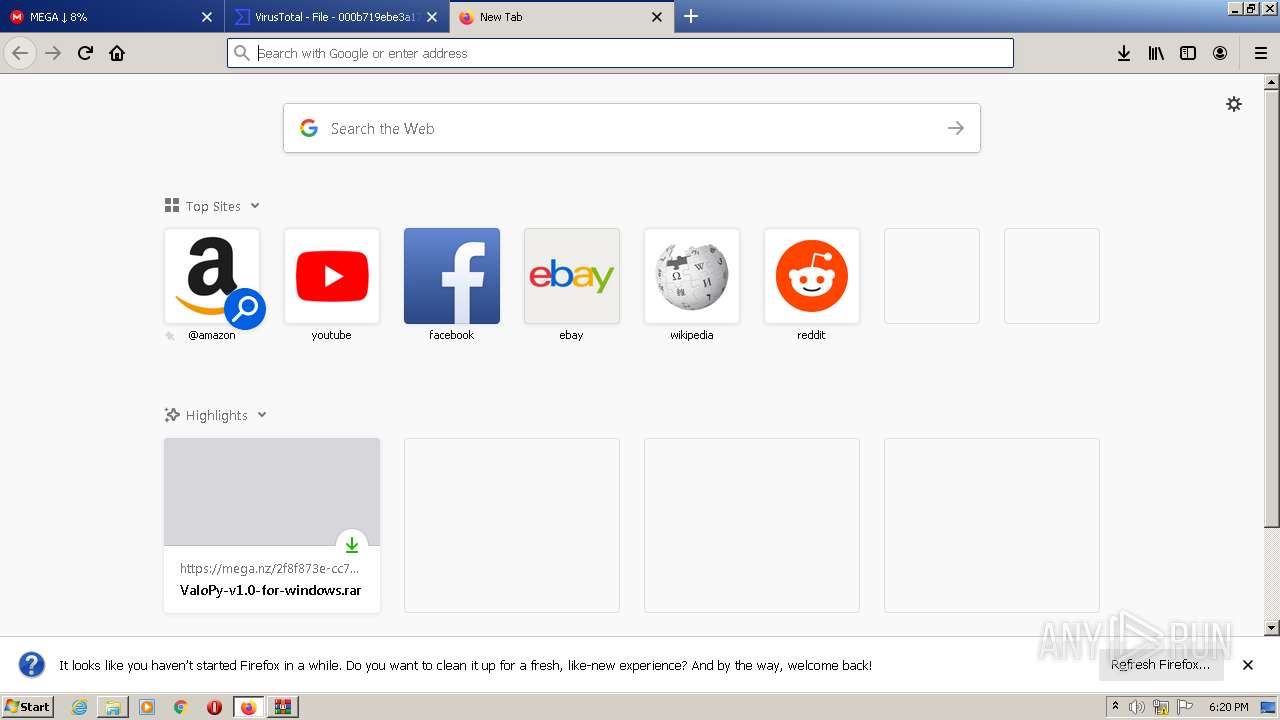Click the volume speaker tray icon

click(x=1137, y=707)
